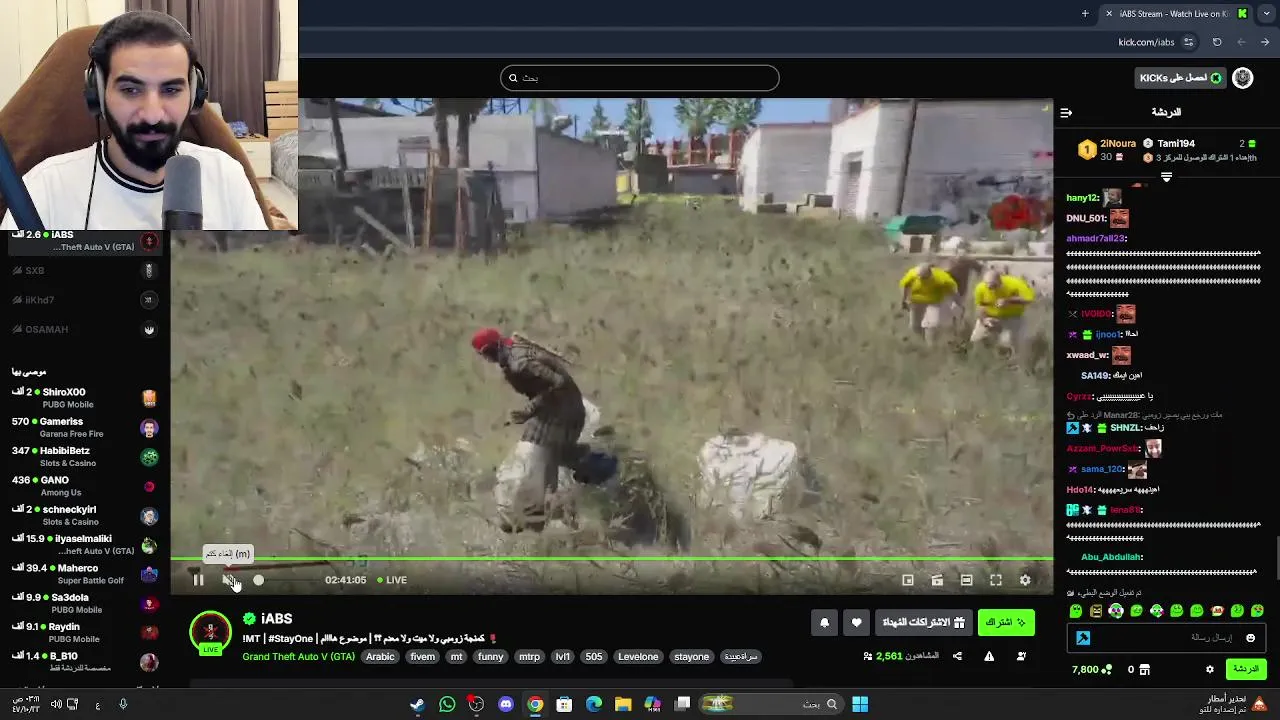Open the user profile avatar menu
The height and width of the screenshot is (720, 1280).
click(1243, 78)
